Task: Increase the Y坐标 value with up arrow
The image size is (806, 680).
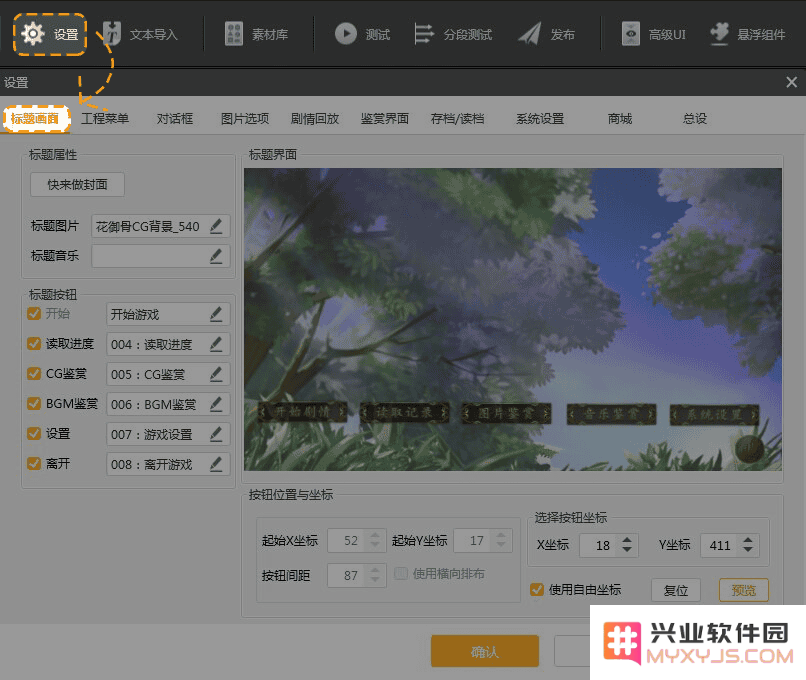Action: [748, 540]
